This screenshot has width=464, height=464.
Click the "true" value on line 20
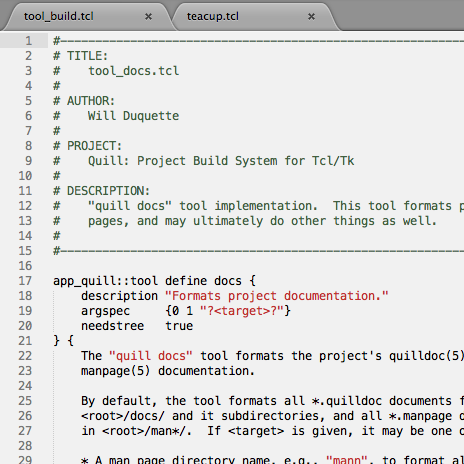click(x=179, y=326)
